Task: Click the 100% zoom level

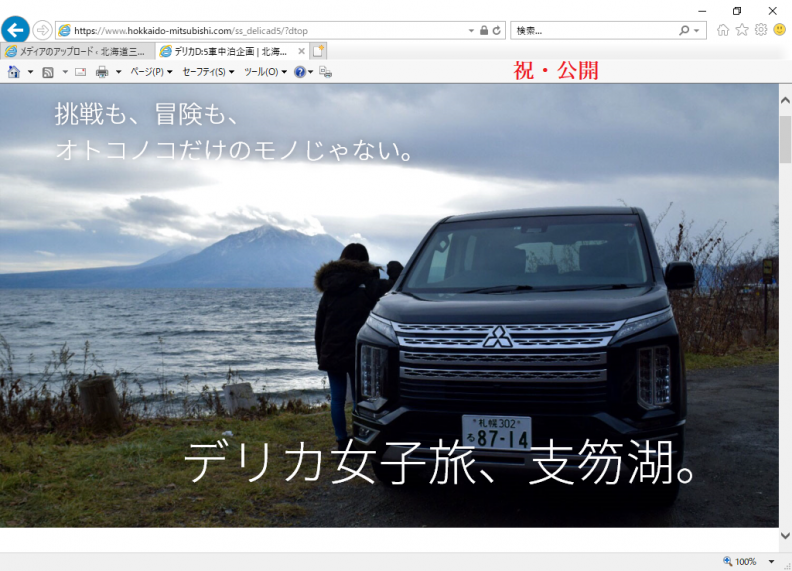Action: [746, 561]
